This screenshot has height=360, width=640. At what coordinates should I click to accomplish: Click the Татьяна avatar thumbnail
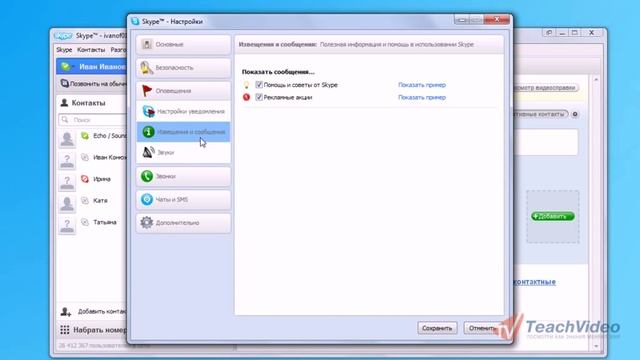[67, 225]
